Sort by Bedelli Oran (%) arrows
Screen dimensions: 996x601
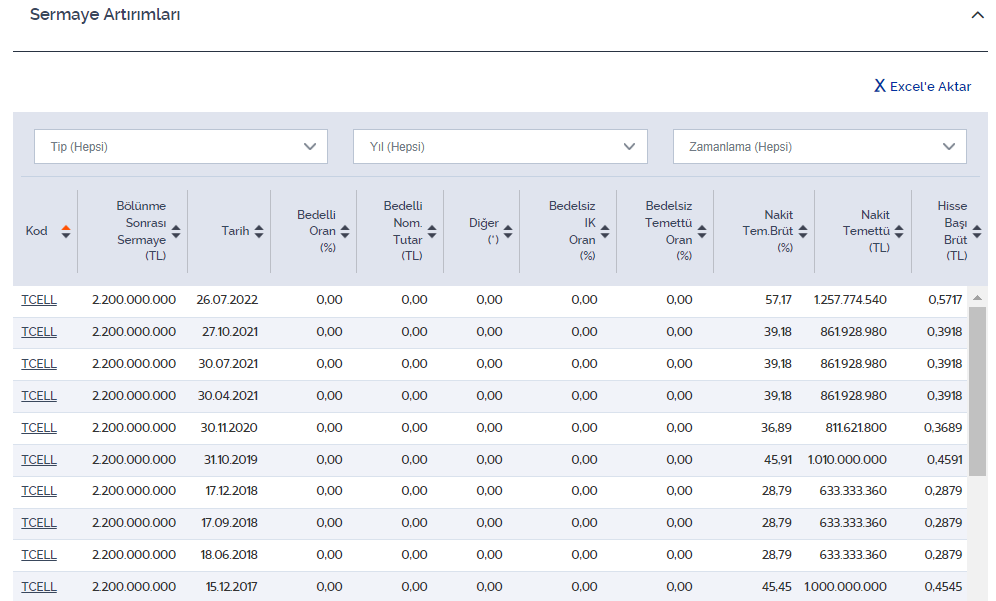click(345, 231)
